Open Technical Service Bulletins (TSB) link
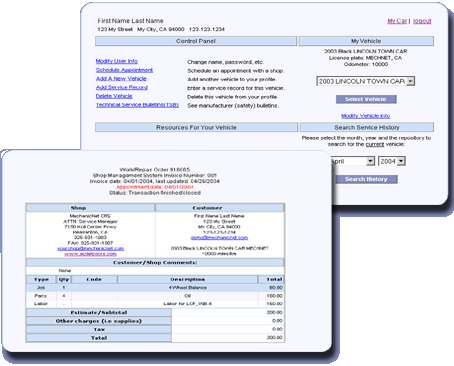 pyautogui.click(x=137, y=105)
